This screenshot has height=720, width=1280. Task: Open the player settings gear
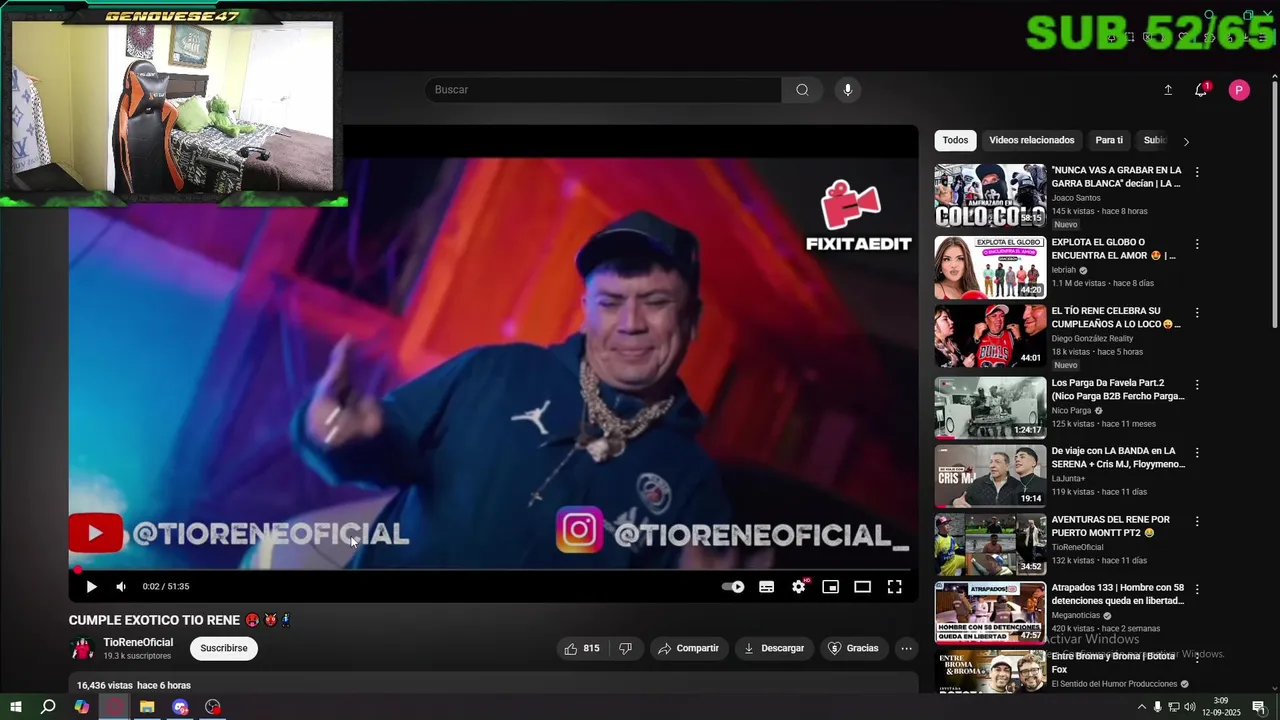coord(798,587)
